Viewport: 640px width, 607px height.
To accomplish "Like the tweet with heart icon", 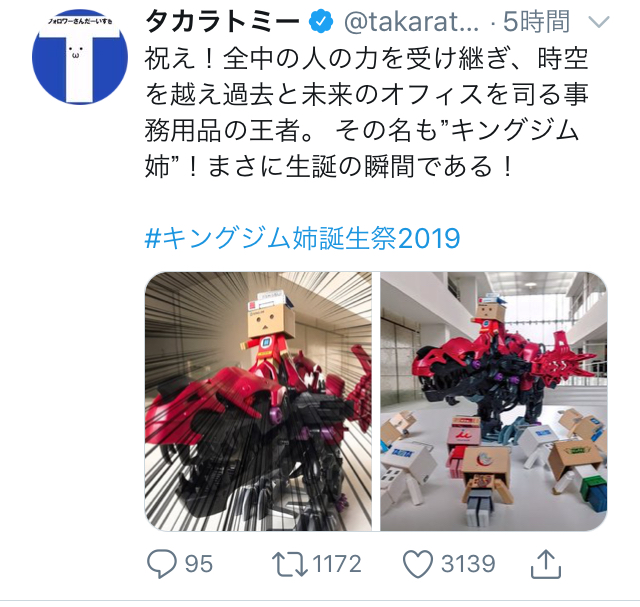I will (418, 564).
